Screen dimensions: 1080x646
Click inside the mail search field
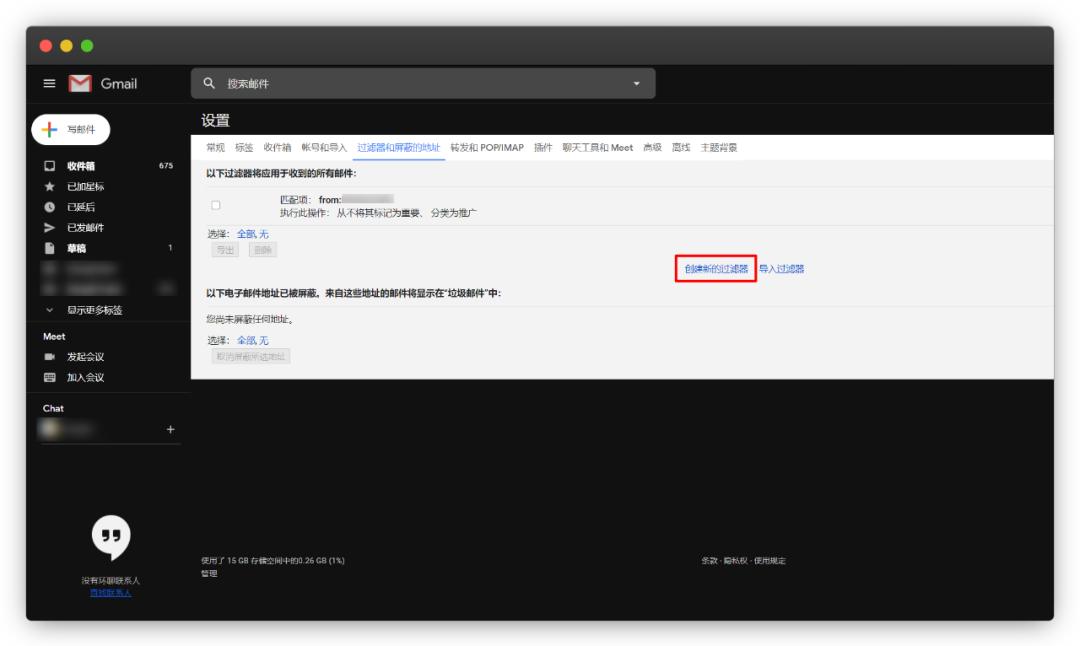pos(400,84)
